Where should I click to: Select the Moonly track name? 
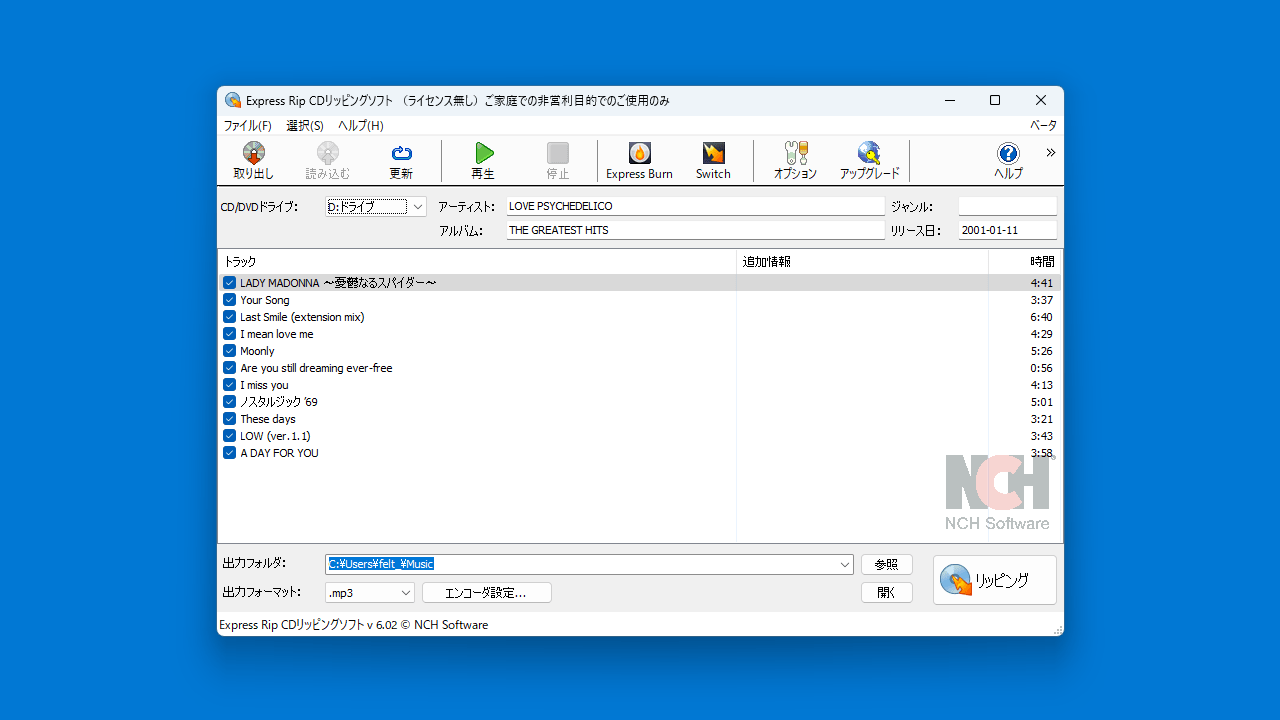pyautogui.click(x=257, y=351)
